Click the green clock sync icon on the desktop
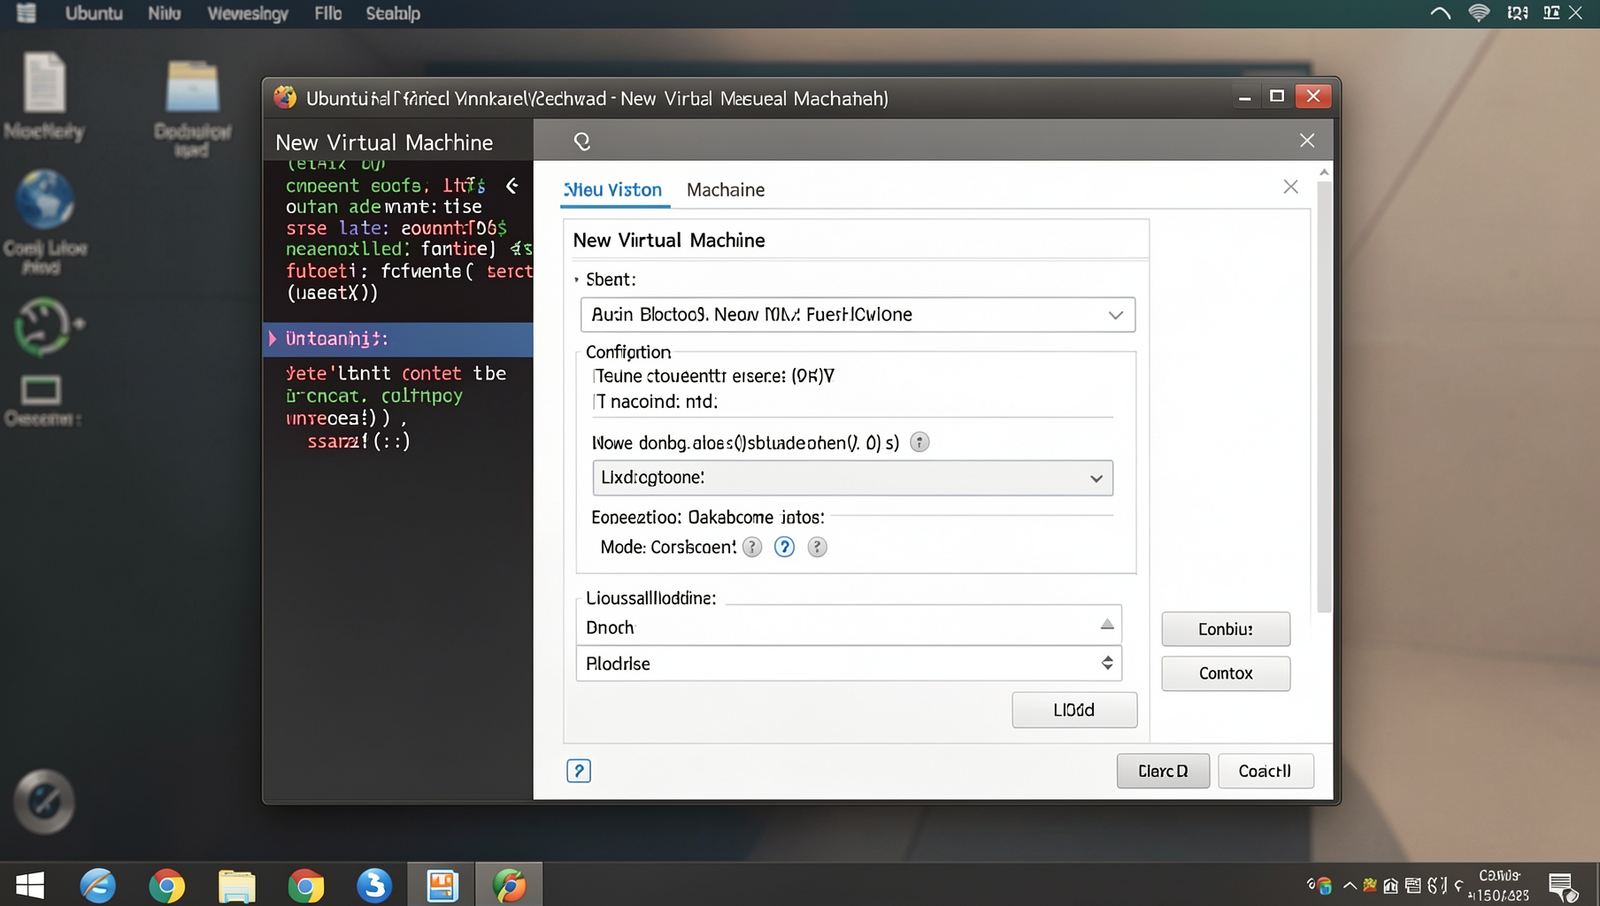Screen dimensions: 1600x906 tap(46, 326)
